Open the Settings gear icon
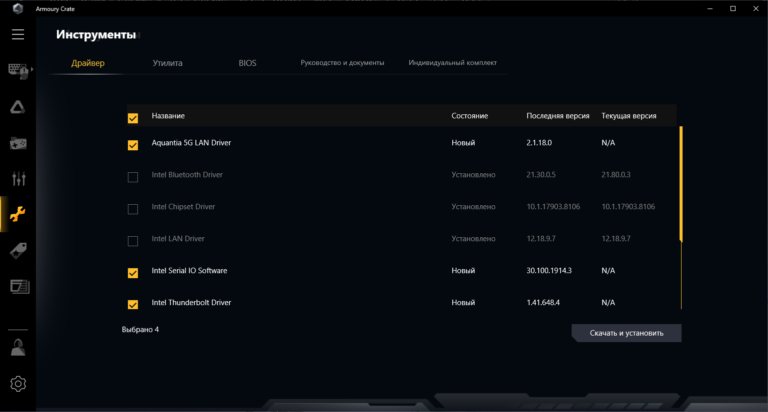The width and height of the screenshot is (768, 412). click(18, 384)
